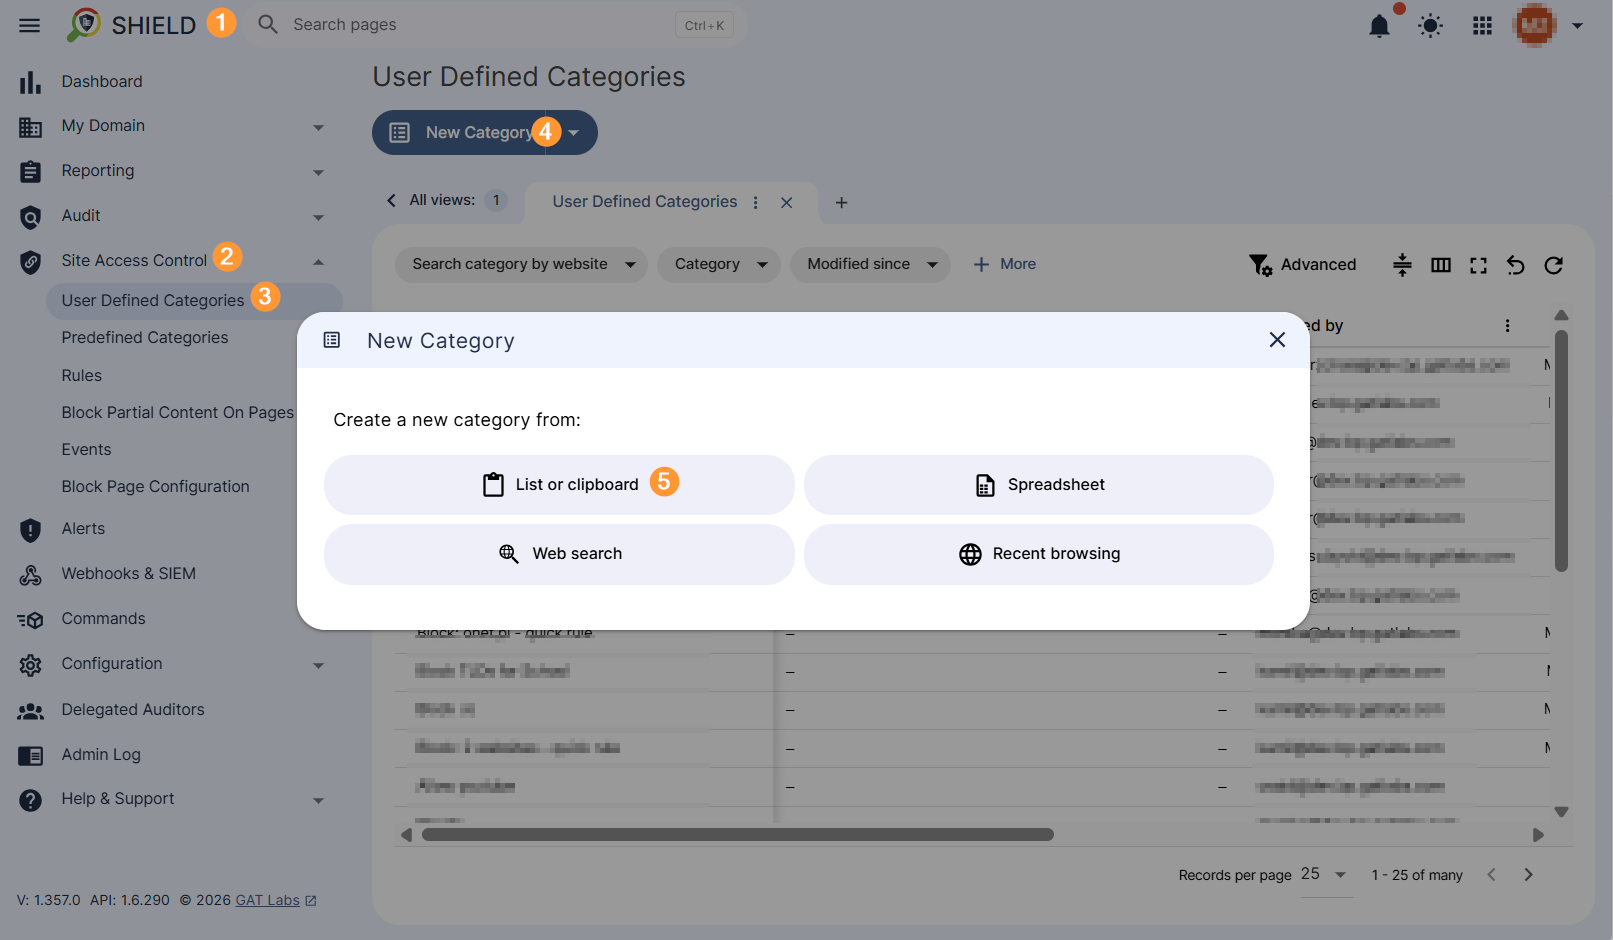Image resolution: width=1613 pixels, height=940 pixels.
Task: Open tab options three-dot menu
Action: pyautogui.click(x=756, y=202)
